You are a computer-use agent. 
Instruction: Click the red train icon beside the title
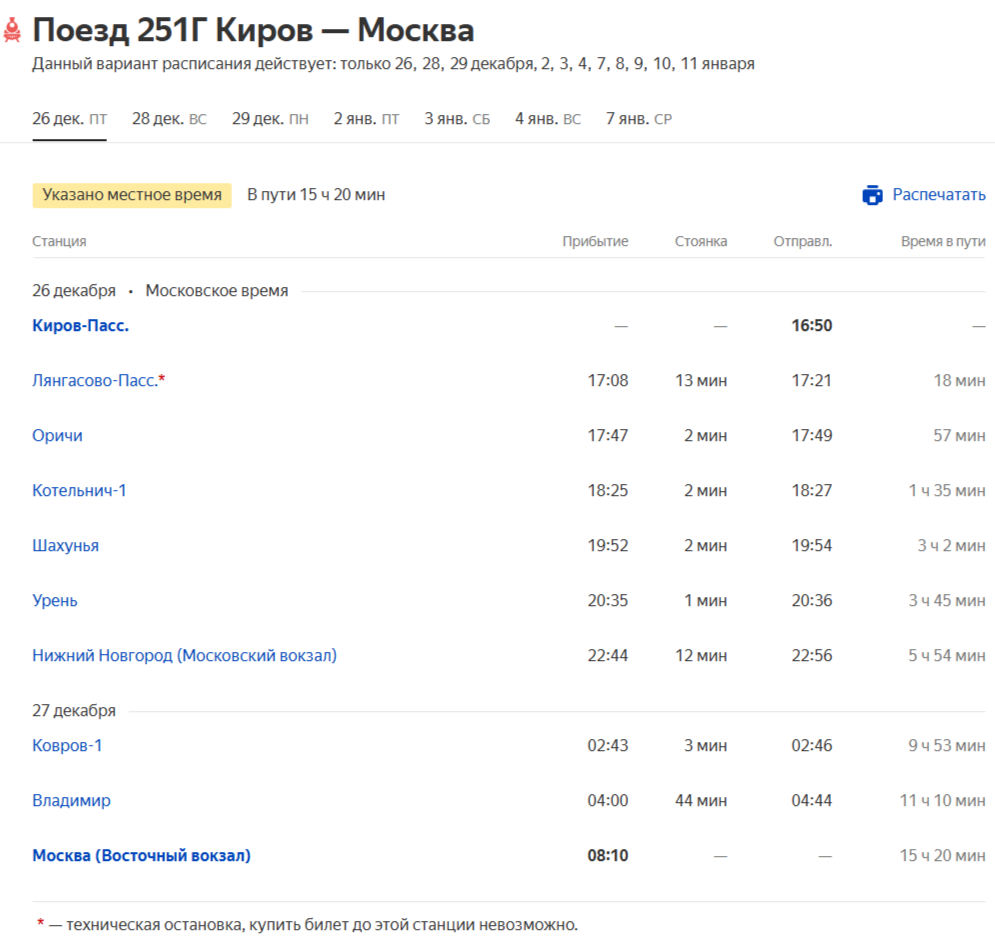[12, 31]
